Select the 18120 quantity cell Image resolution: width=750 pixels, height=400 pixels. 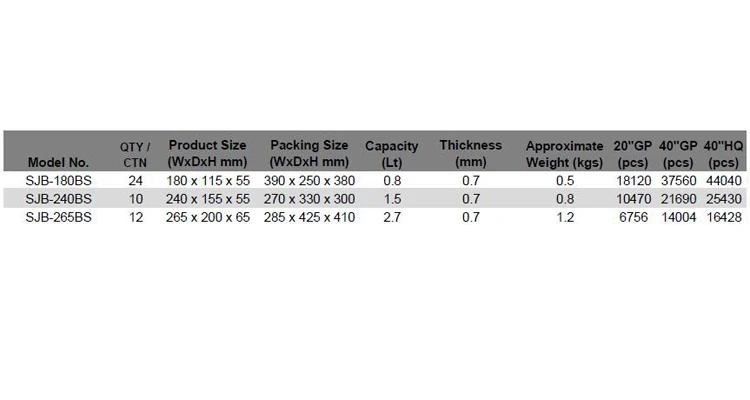point(635,181)
